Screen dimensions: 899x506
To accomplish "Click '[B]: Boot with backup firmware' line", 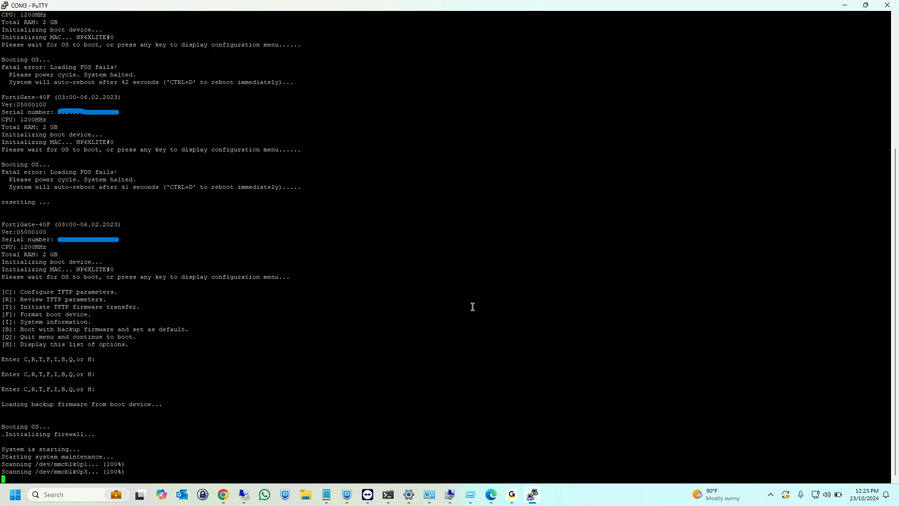I will pos(95,329).
